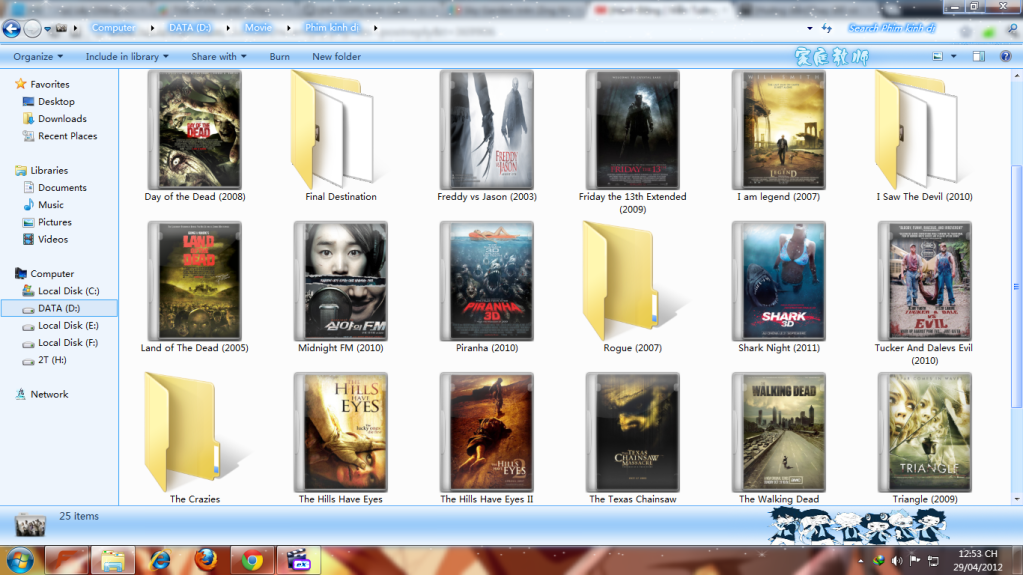Go to Computer in the address breadcrumb
Image resolution: width=1023 pixels, height=575 pixels.
point(114,27)
